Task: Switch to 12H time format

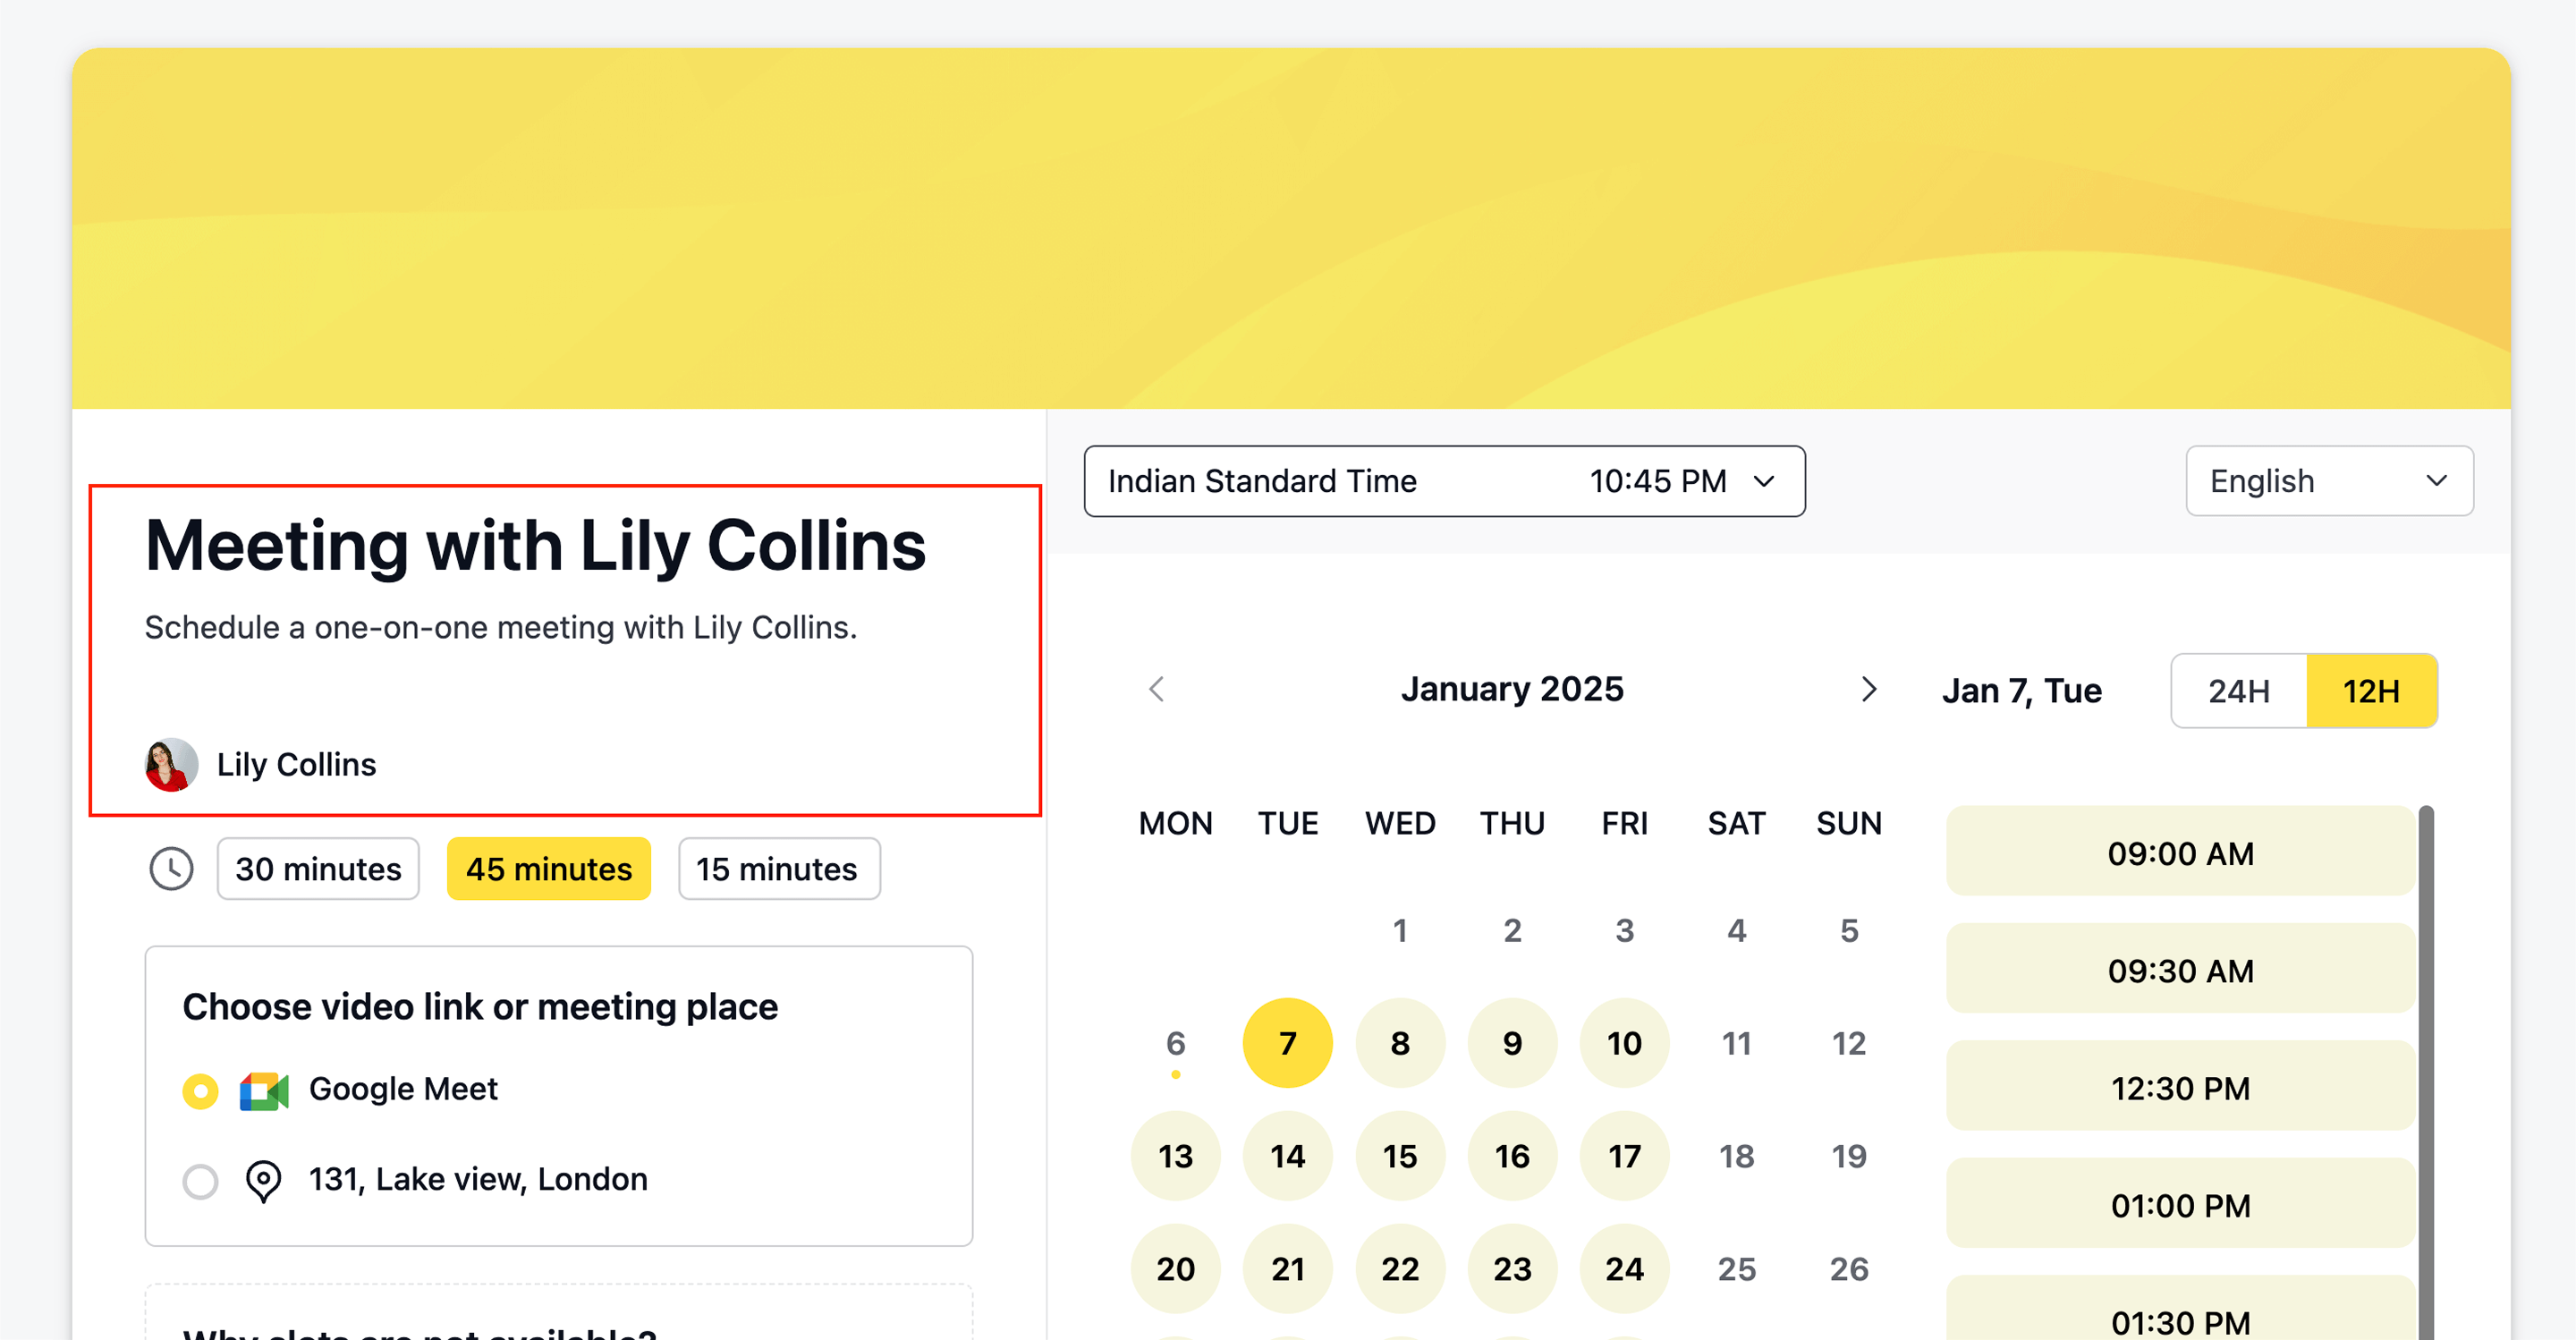Action: click(x=2371, y=690)
